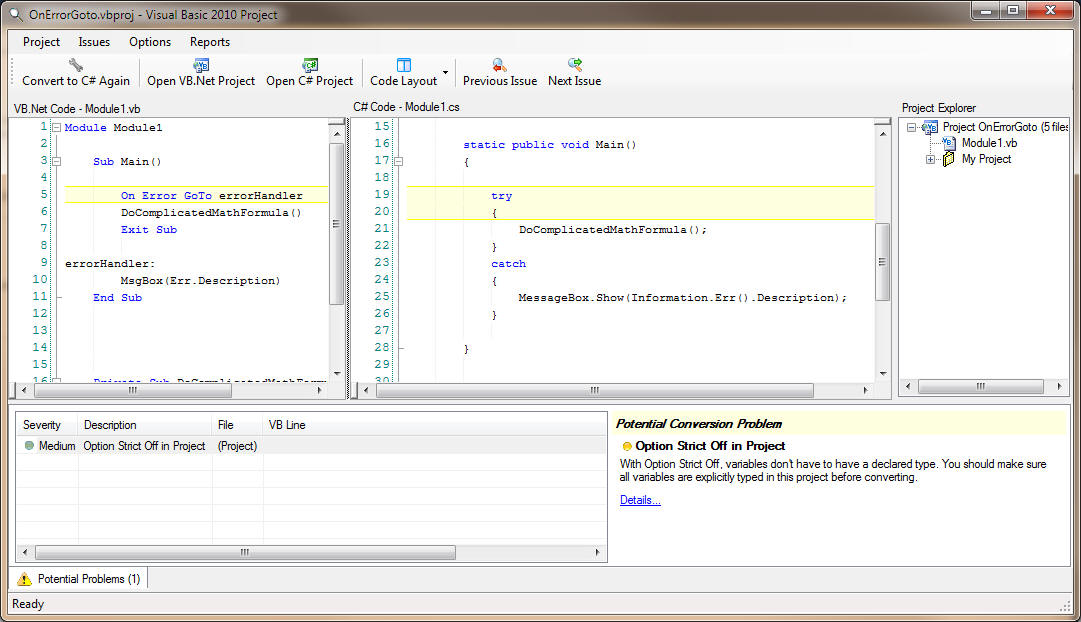The width and height of the screenshot is (1081, 622).
Task: Go to Previous Issue
Action: (499, 65)
